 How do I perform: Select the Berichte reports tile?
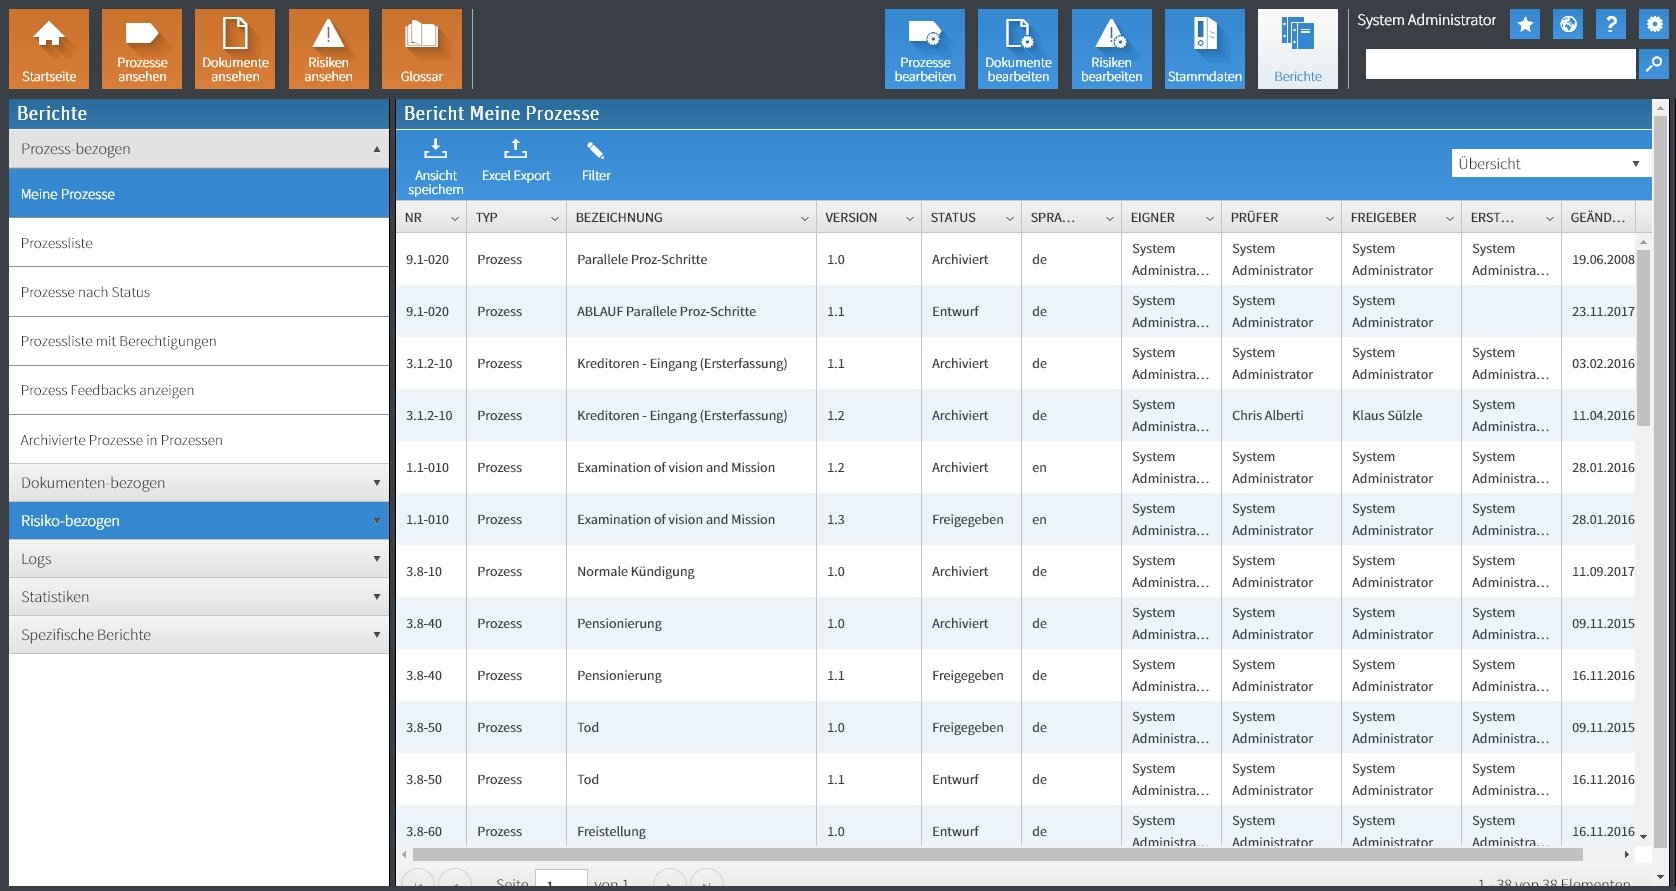click(1298, 49)
